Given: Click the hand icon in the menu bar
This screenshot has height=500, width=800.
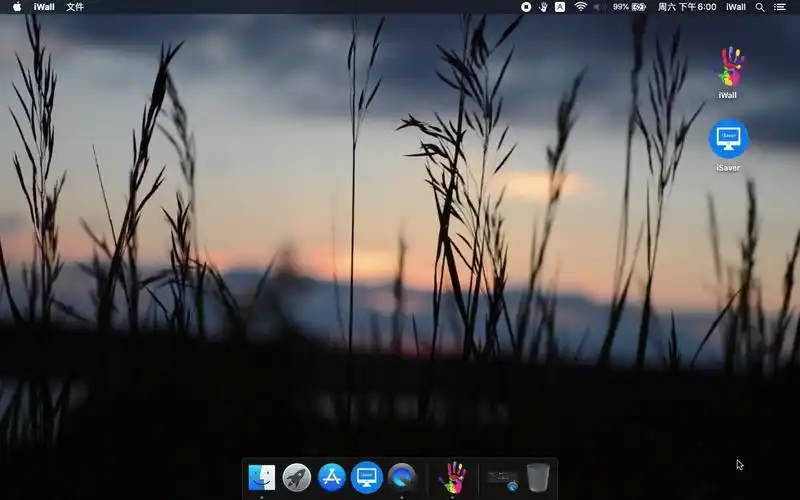Looking at the screenshot, I should [x=543, y=7].
